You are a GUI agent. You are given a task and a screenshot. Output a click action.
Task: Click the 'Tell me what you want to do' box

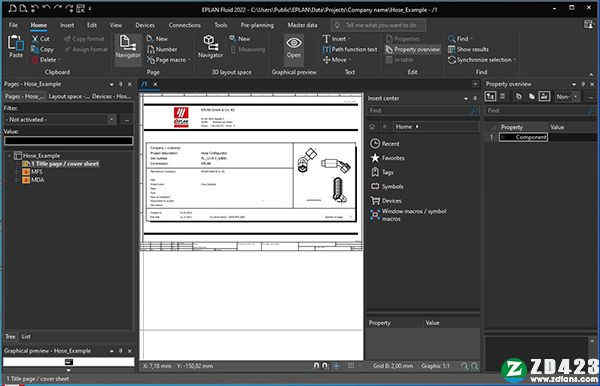pyautogui.click(x=379, y=26)
